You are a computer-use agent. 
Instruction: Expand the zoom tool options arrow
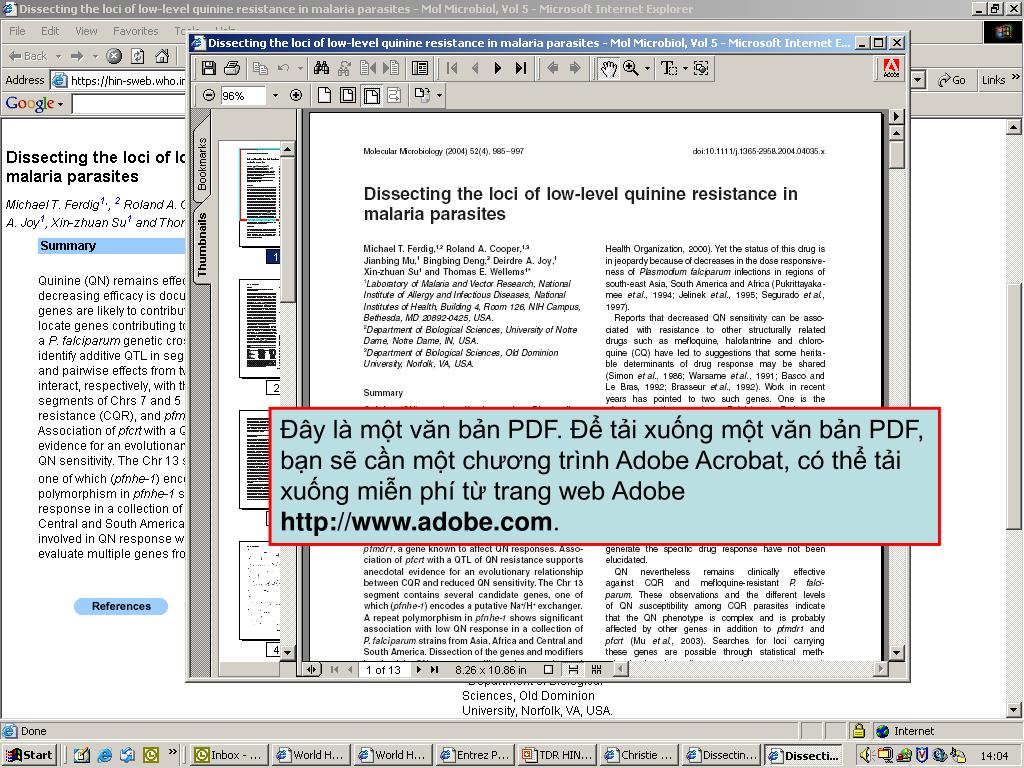click(x=647, y=68)
